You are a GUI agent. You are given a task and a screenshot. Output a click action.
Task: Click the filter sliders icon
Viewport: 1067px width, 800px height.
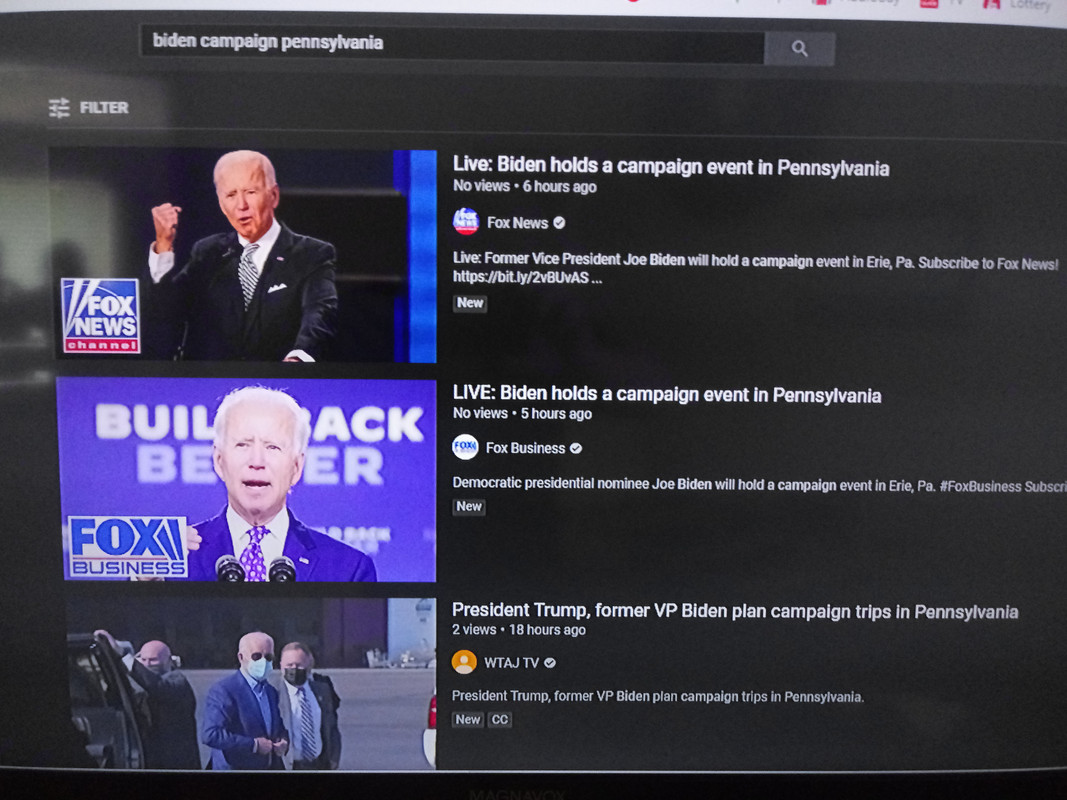(x=59, y=107)
